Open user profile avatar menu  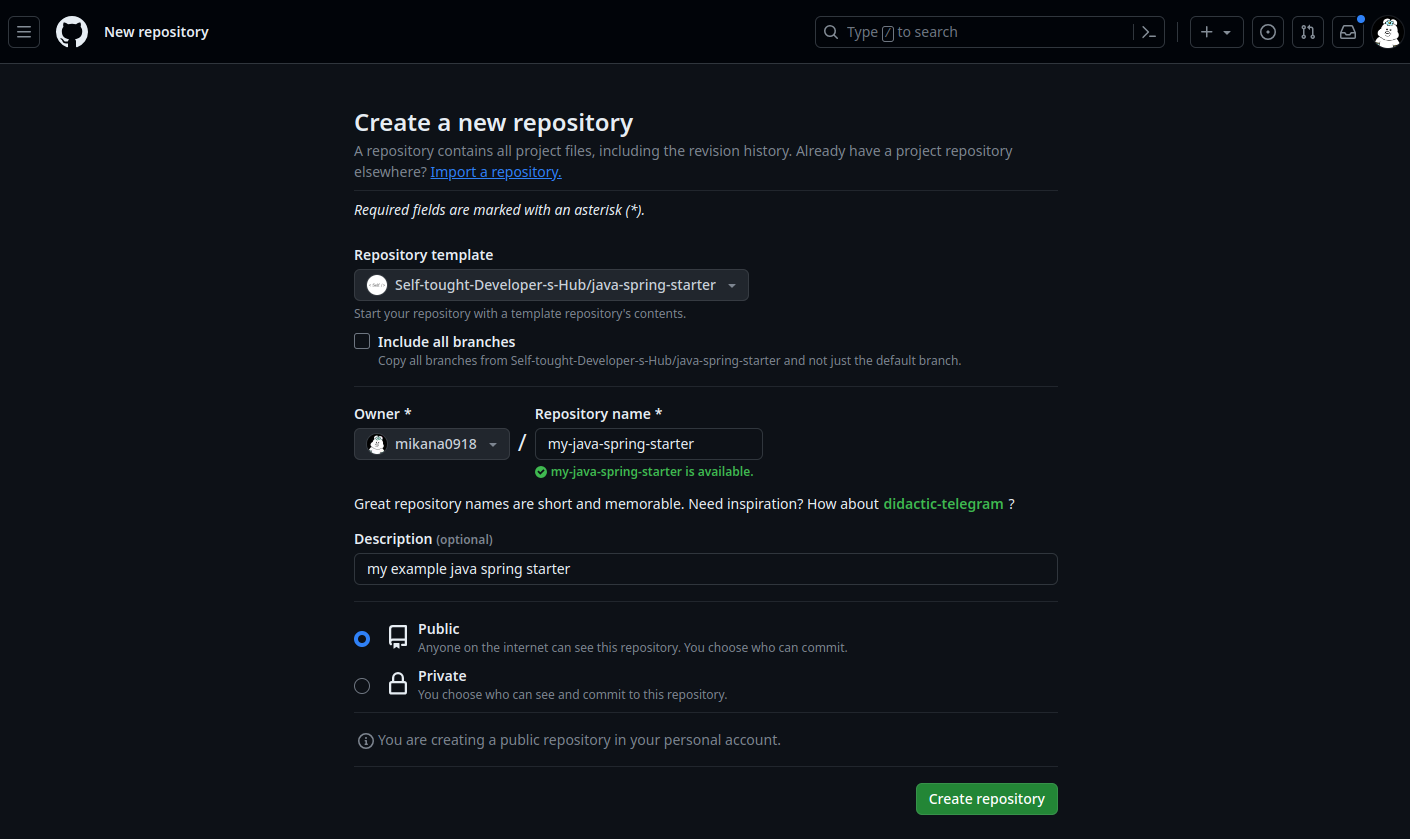tap(1388, 32)
